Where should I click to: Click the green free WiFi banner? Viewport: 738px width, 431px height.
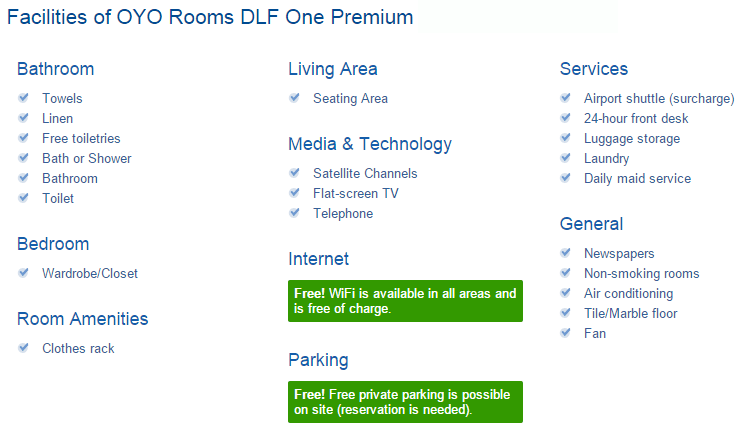(x=405, y=301)
